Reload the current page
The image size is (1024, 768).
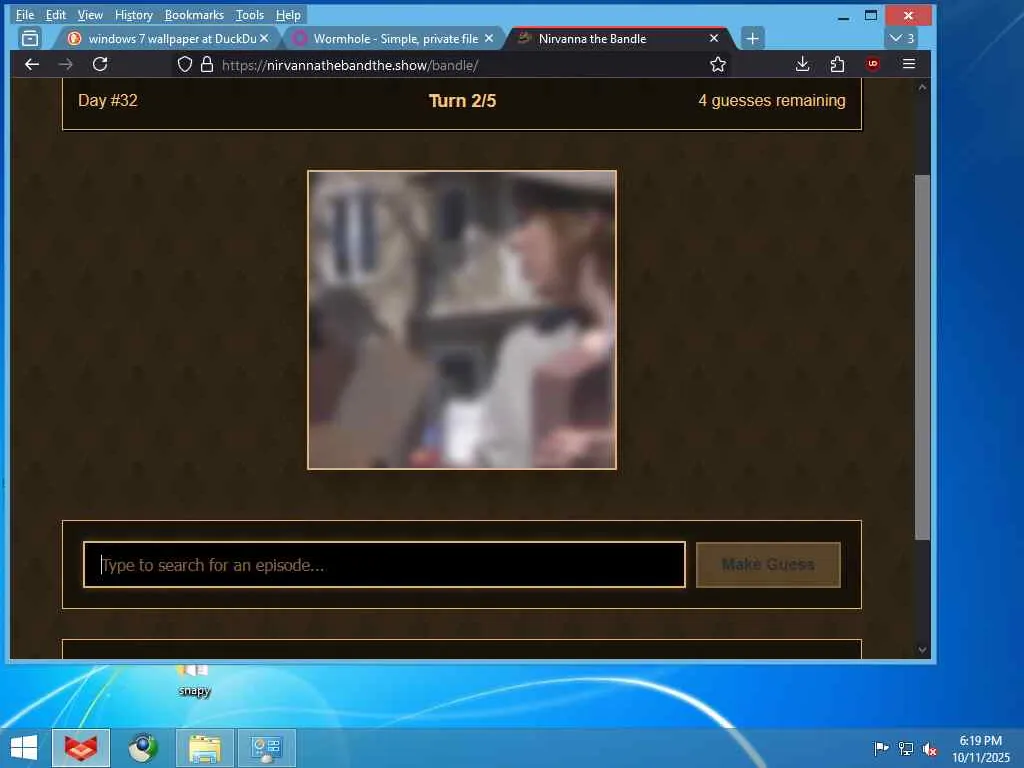coord(100,64)
